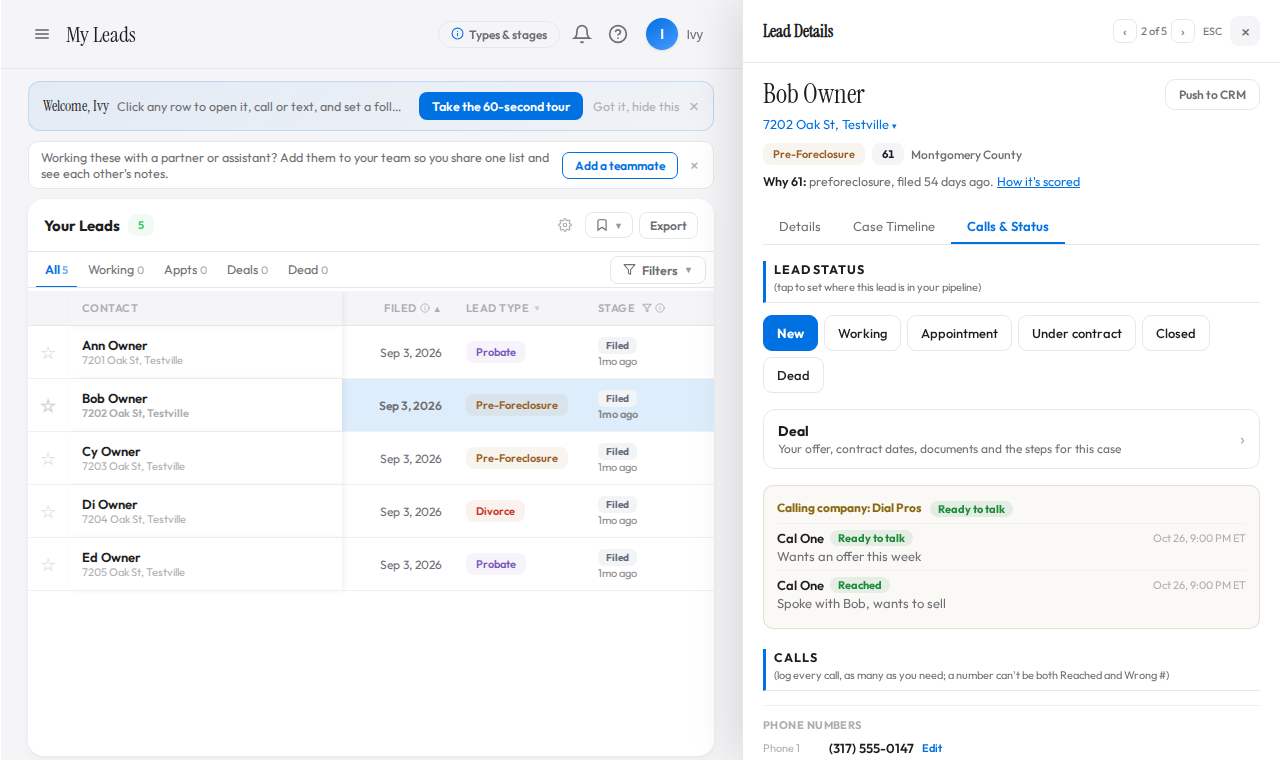This screenshot has width=1280, height=760.
Task: Switch to the Working leads tab
Action: coord(116,270)
